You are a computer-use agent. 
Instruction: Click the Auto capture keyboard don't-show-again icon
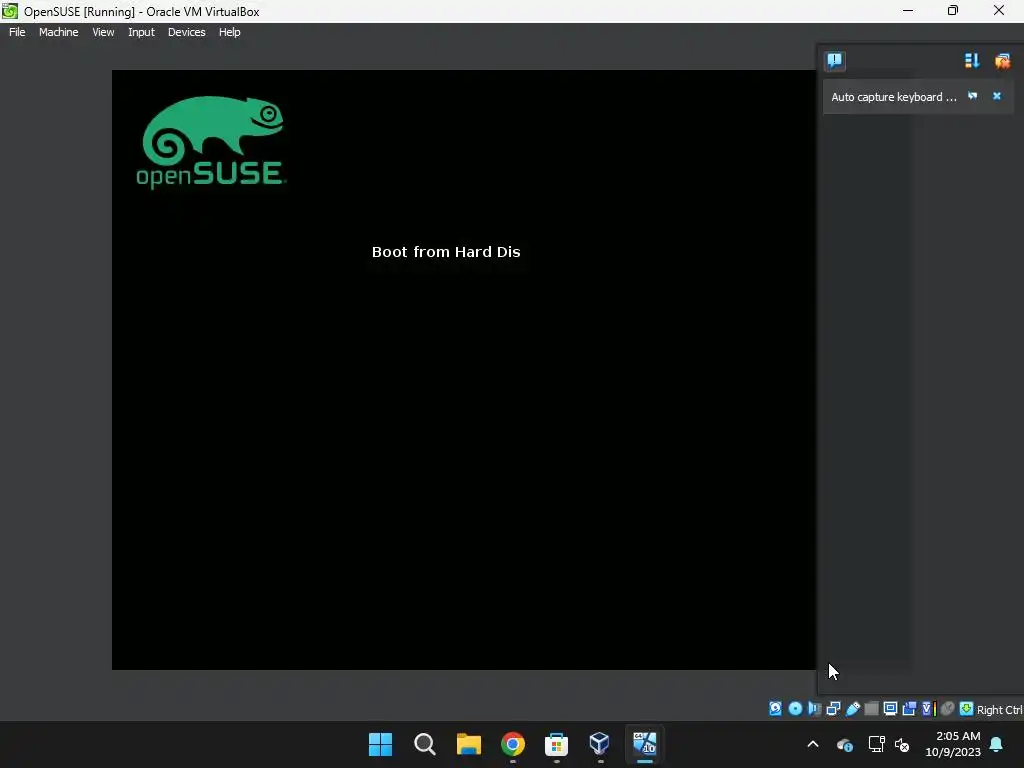pyautogui.click(x=972, y=96)
